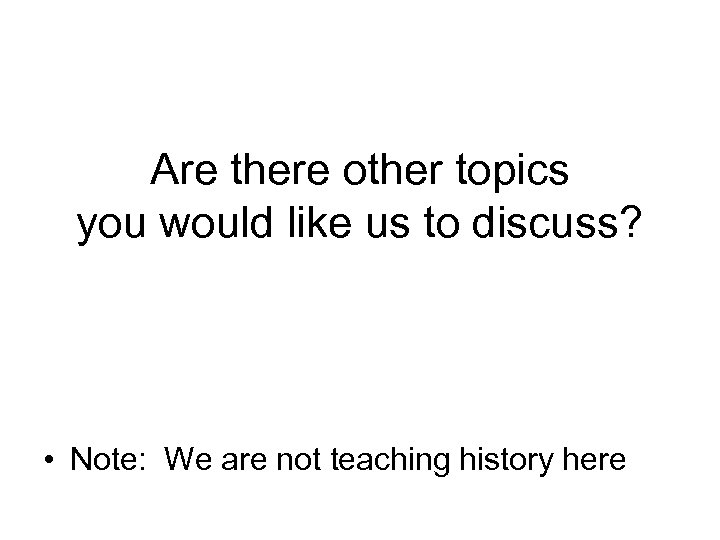Screen dimensions: 720x540
Task: Click the word "topics" in the title
Action: point(508,174)
